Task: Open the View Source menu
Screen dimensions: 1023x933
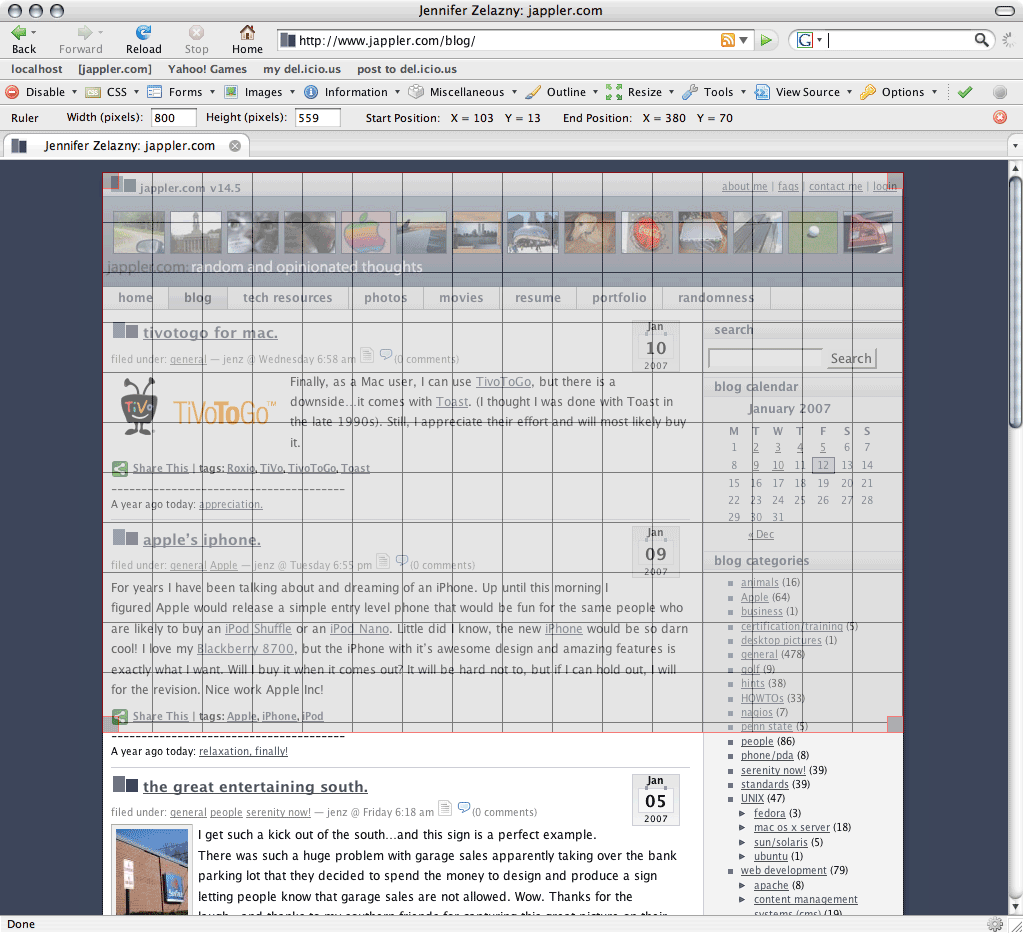Action: [803, 92]
